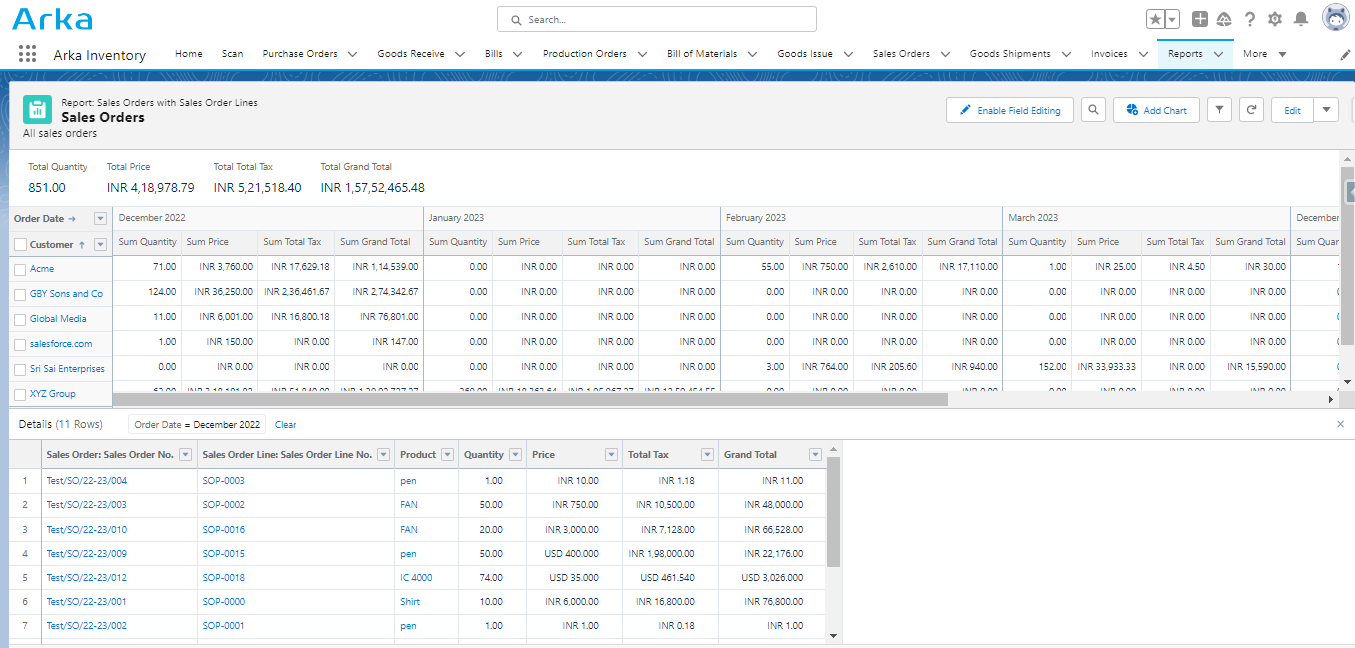Click the favorites star icon
Viewport: 1355px width, 648px height.
click(1156, 17)
